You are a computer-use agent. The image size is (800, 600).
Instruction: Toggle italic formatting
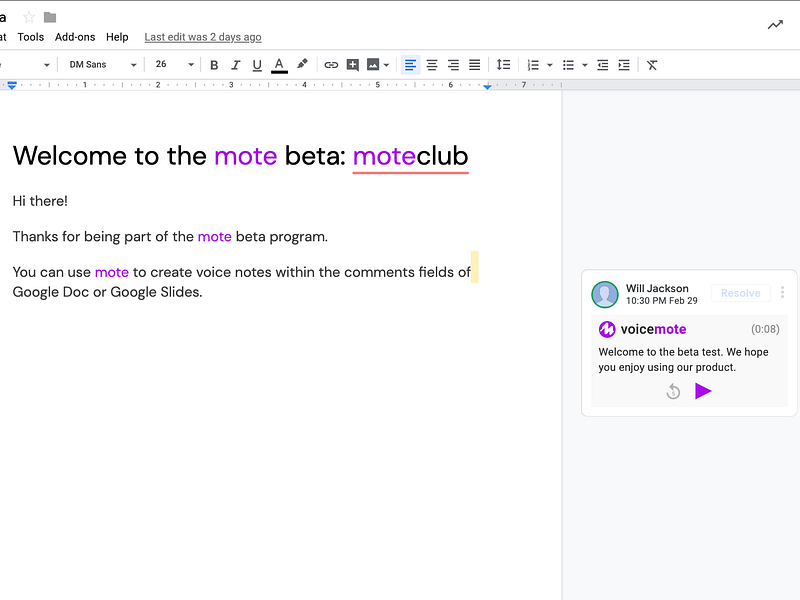pos(235,65)
